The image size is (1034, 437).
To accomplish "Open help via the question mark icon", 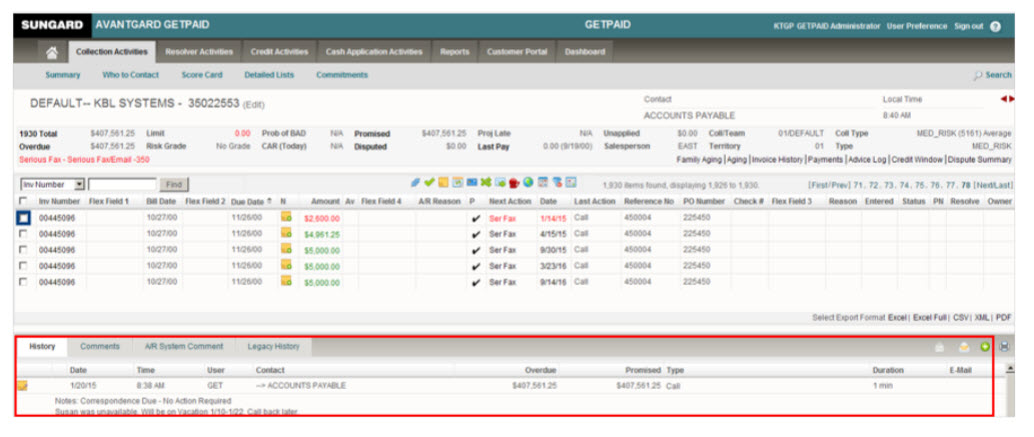I will 996,26.
